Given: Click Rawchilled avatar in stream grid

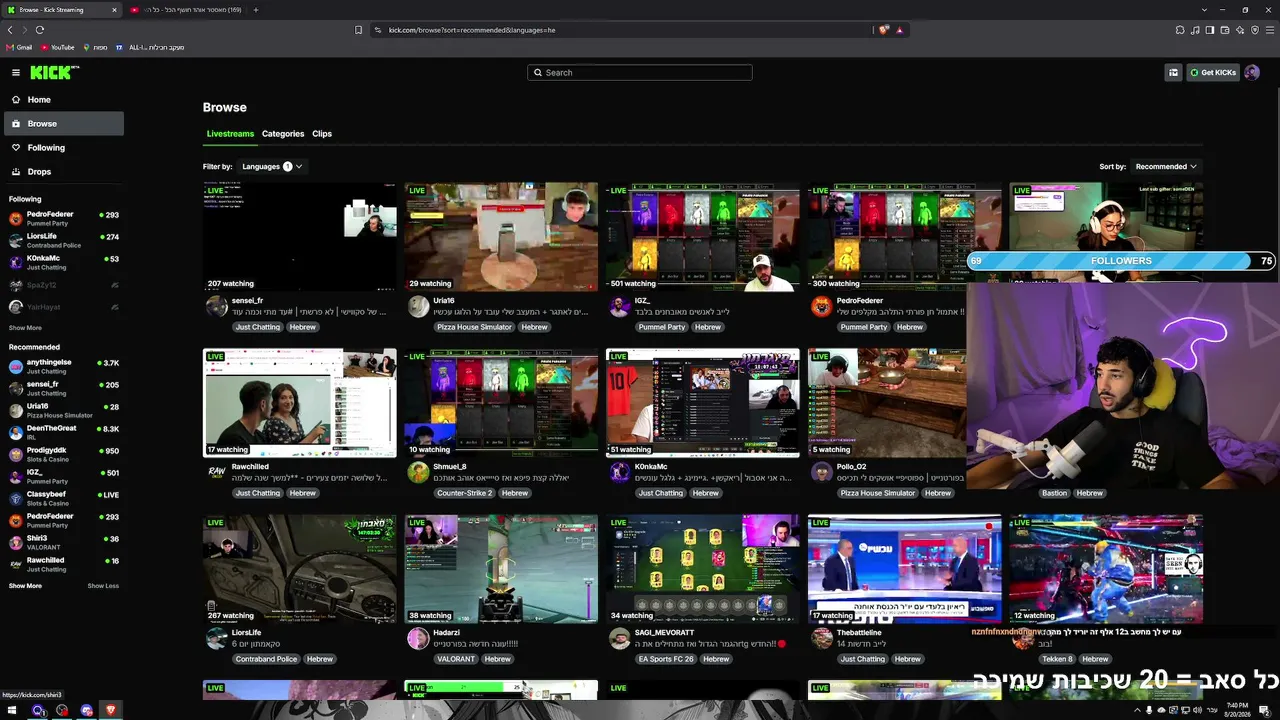Looking at the screenshot, I should tap(217, 472).
